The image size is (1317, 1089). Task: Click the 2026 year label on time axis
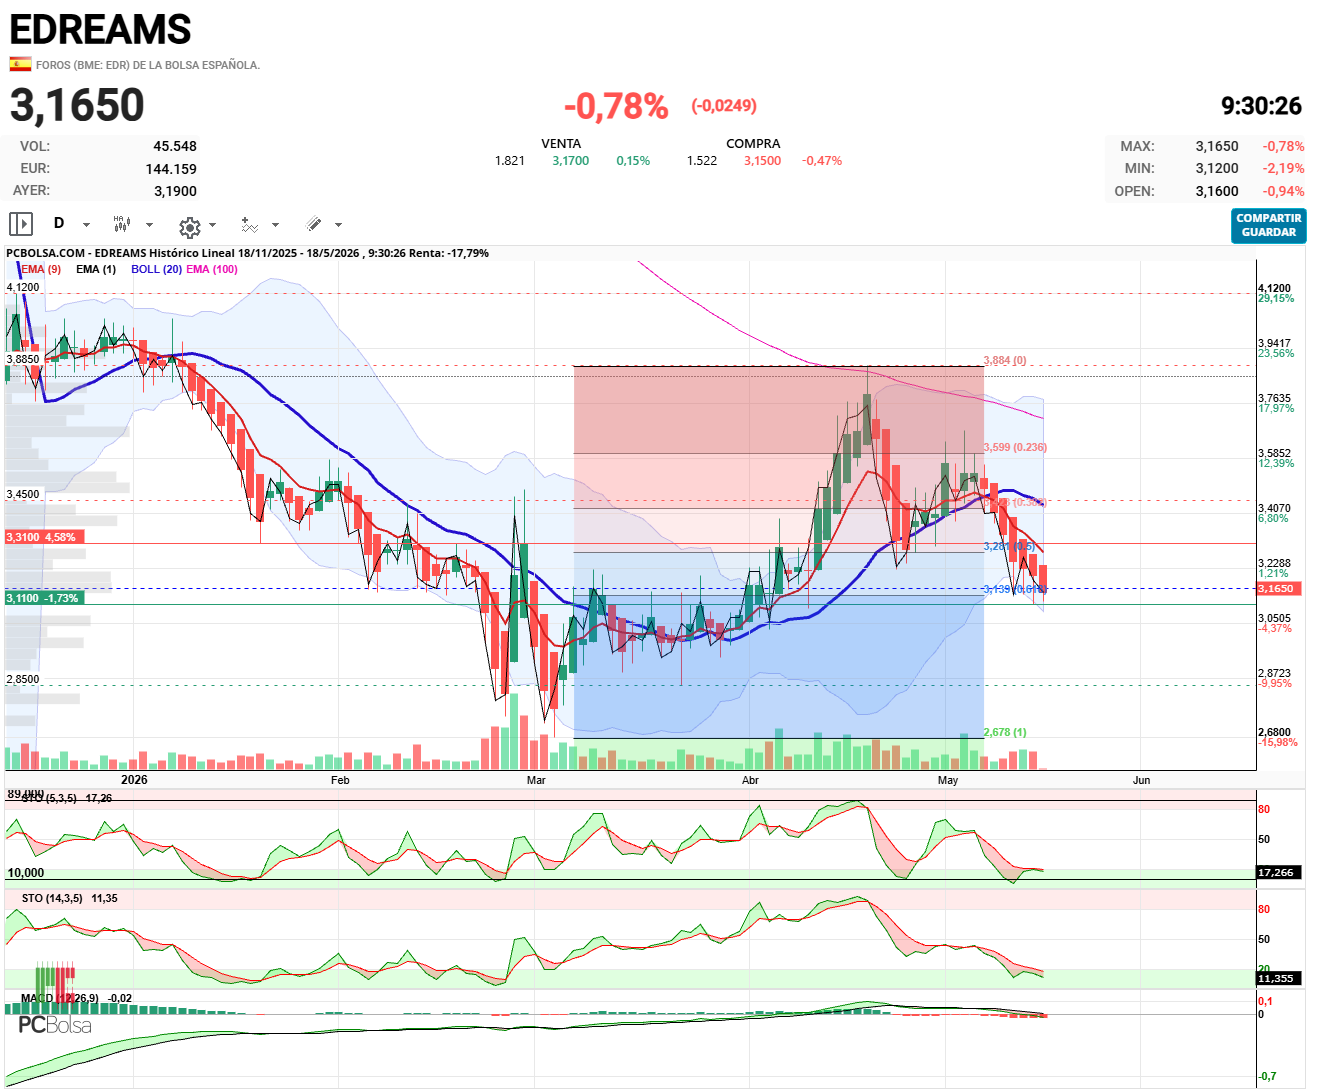point(134,780)
